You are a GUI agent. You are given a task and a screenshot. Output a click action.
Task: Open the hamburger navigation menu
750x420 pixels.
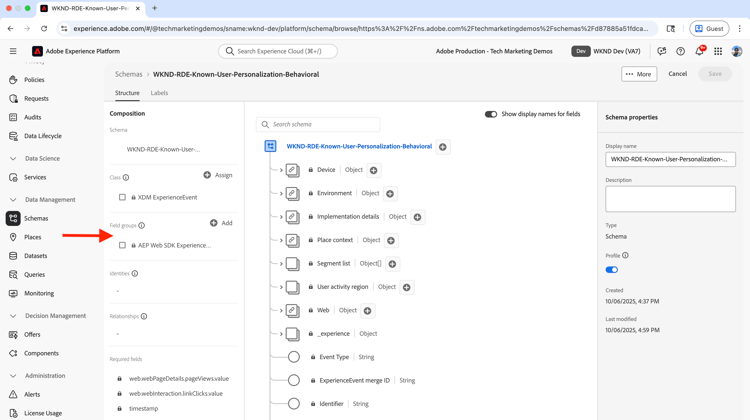pyautogui.click(x=13, y=51)
